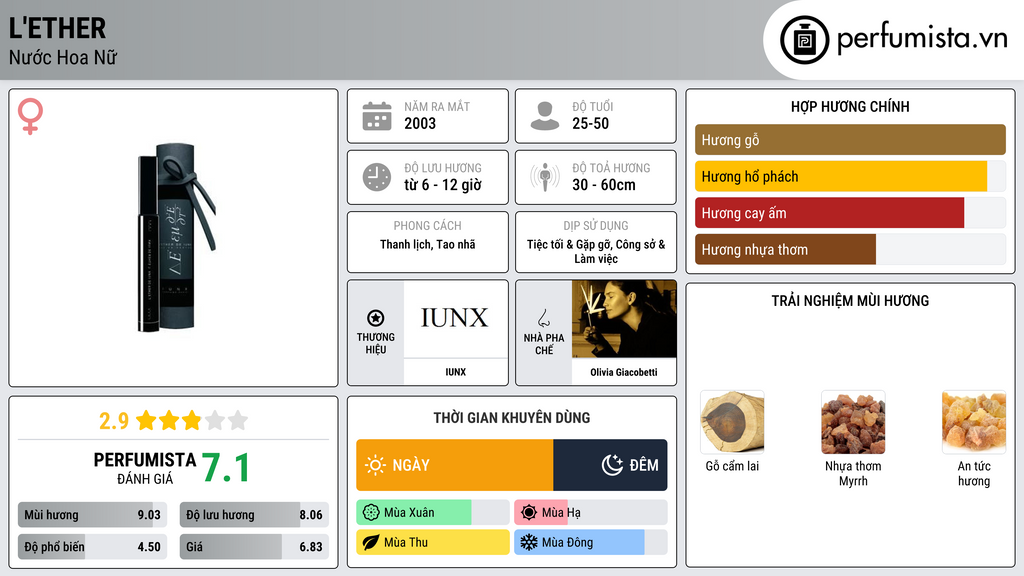Viewport: 1024px width, 576px height.
Task: Open the Olivia Giacobetti perfumer photo
Action: coord(624,319)
